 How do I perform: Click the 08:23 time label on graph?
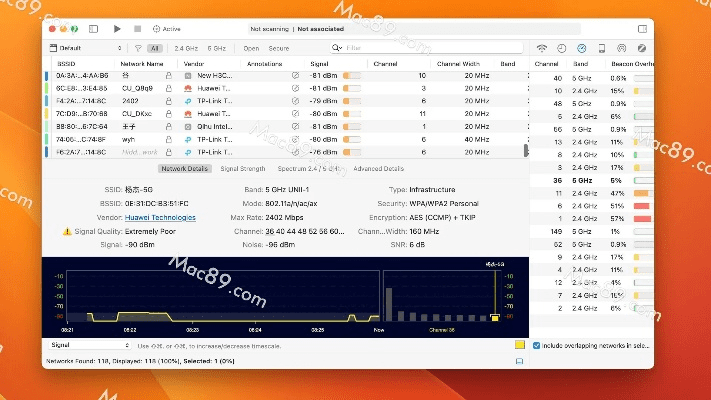click(x=192, y=330)
